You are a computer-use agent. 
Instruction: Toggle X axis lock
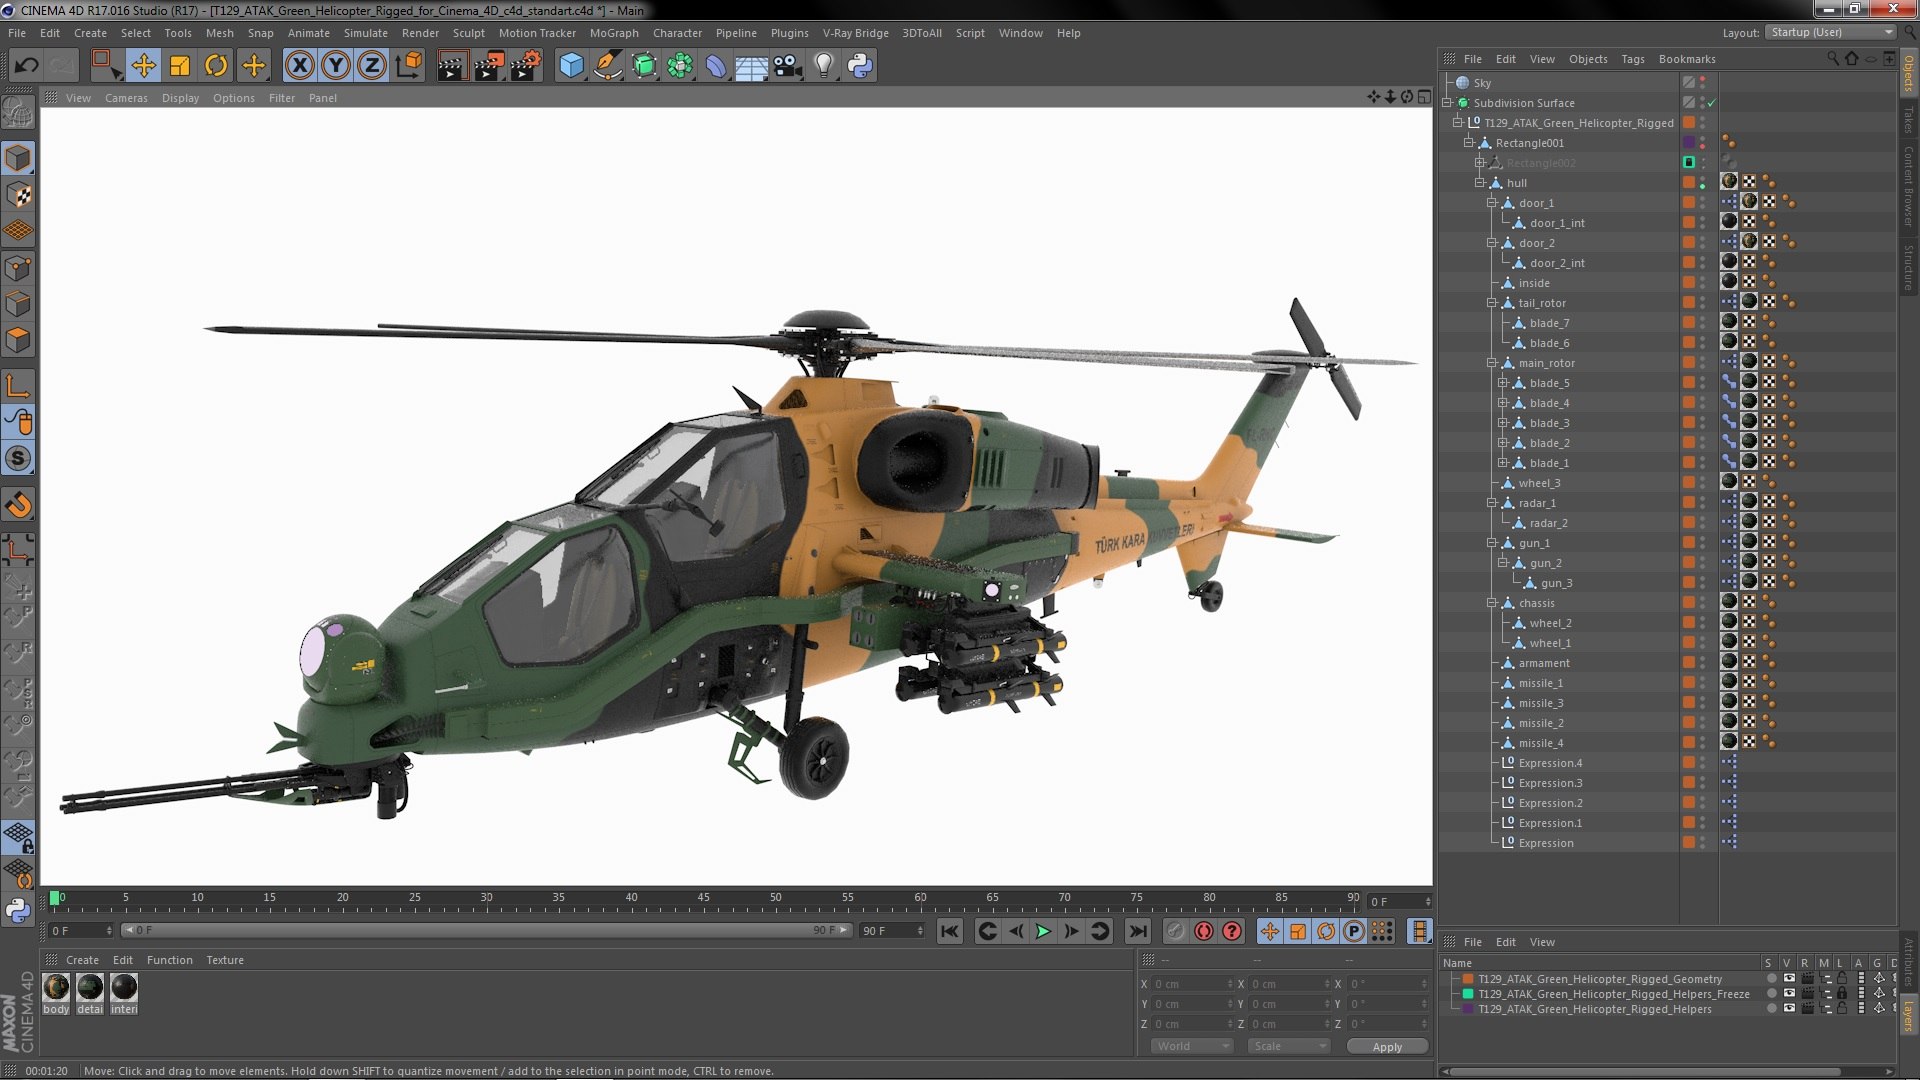(x=299, y=66)
